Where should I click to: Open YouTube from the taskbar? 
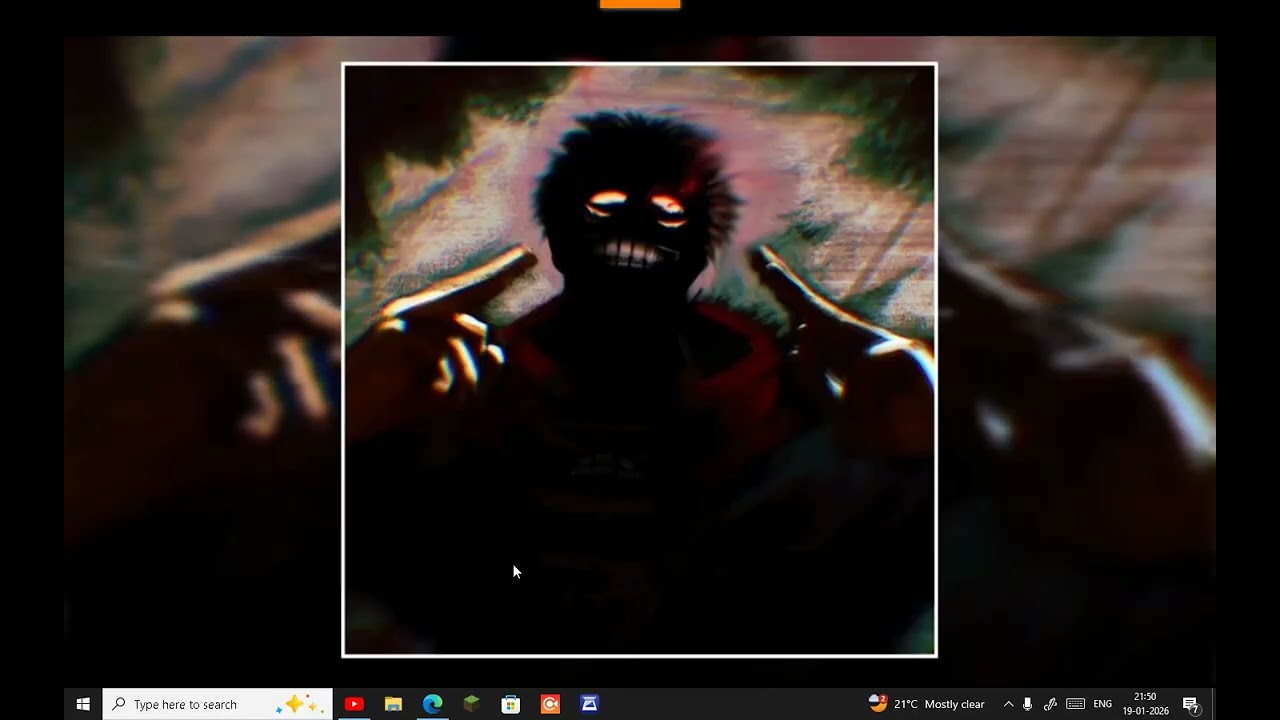click(354, 704)
